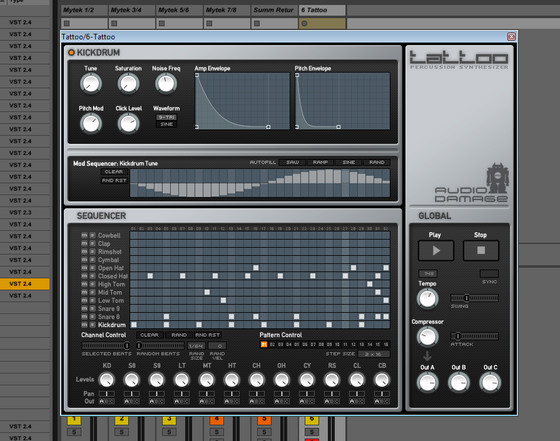This screenshot has height=441, width=560.
Task: Stop the sequencer with the Stop button
Action: 481,250
